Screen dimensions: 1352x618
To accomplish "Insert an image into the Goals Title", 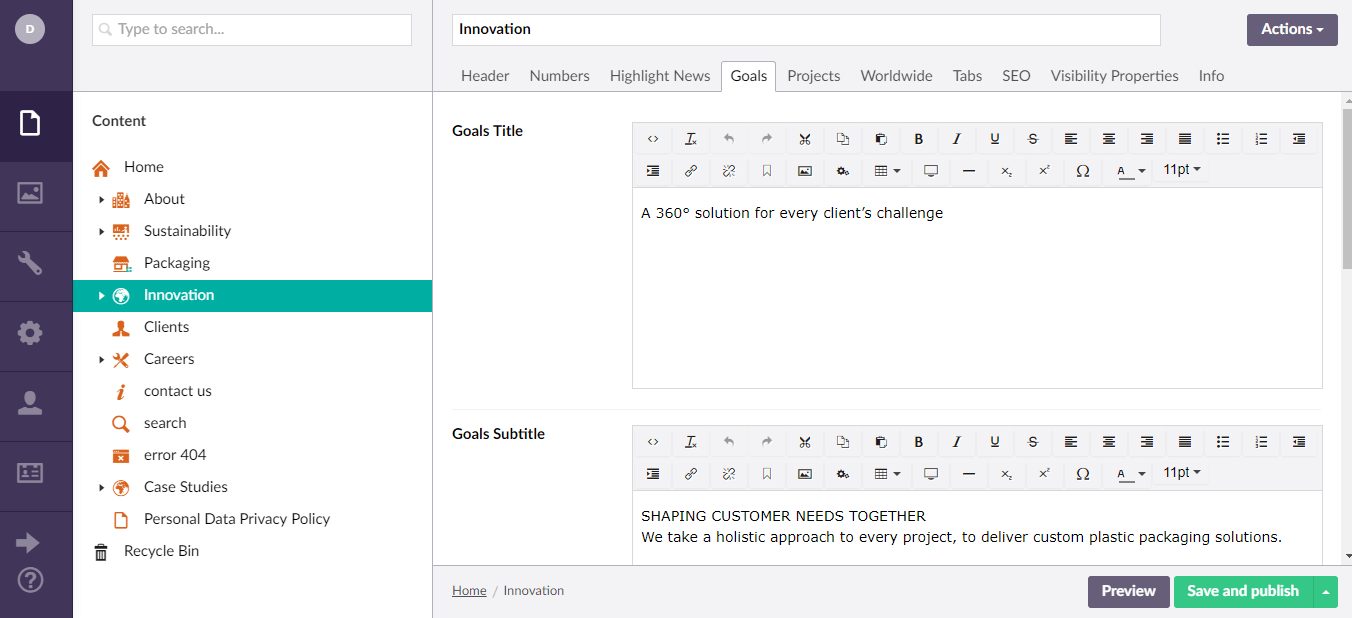I will pos(805,170).
